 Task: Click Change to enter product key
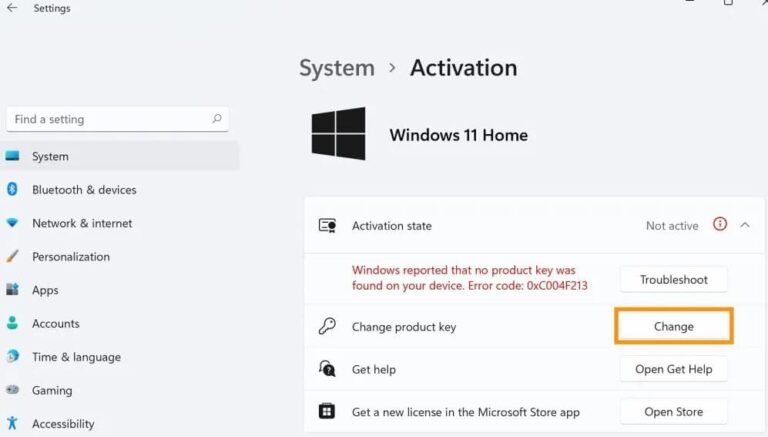click(x=673, y=326)
